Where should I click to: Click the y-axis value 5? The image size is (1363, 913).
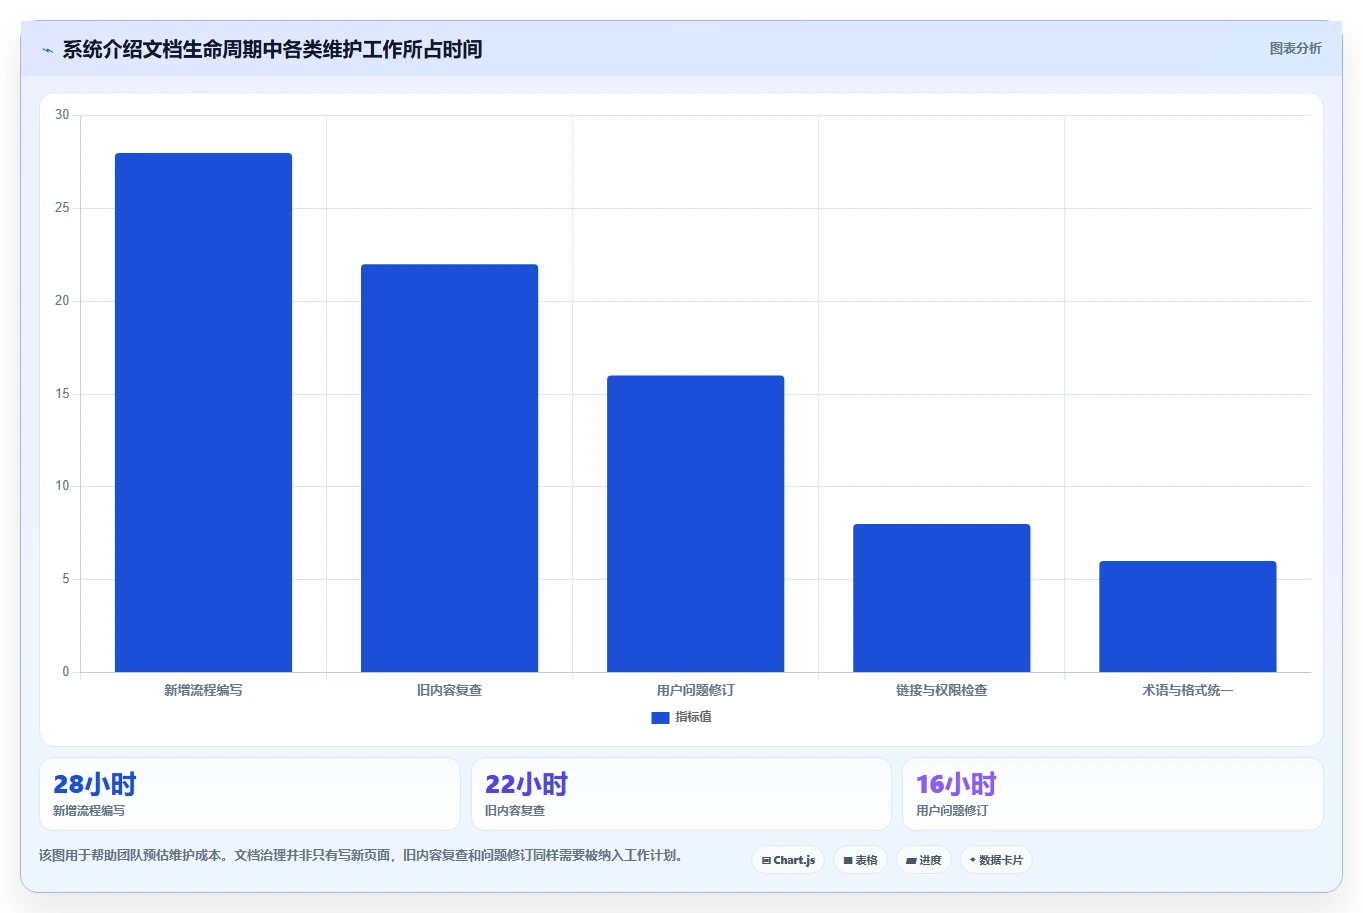coord(66,579)
